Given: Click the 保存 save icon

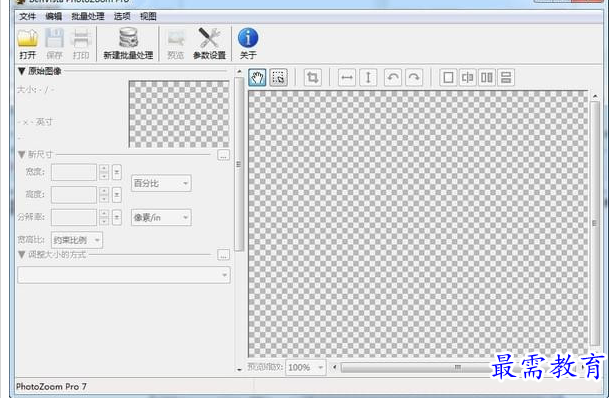Looking at the screenshot, I should point(54,44).
